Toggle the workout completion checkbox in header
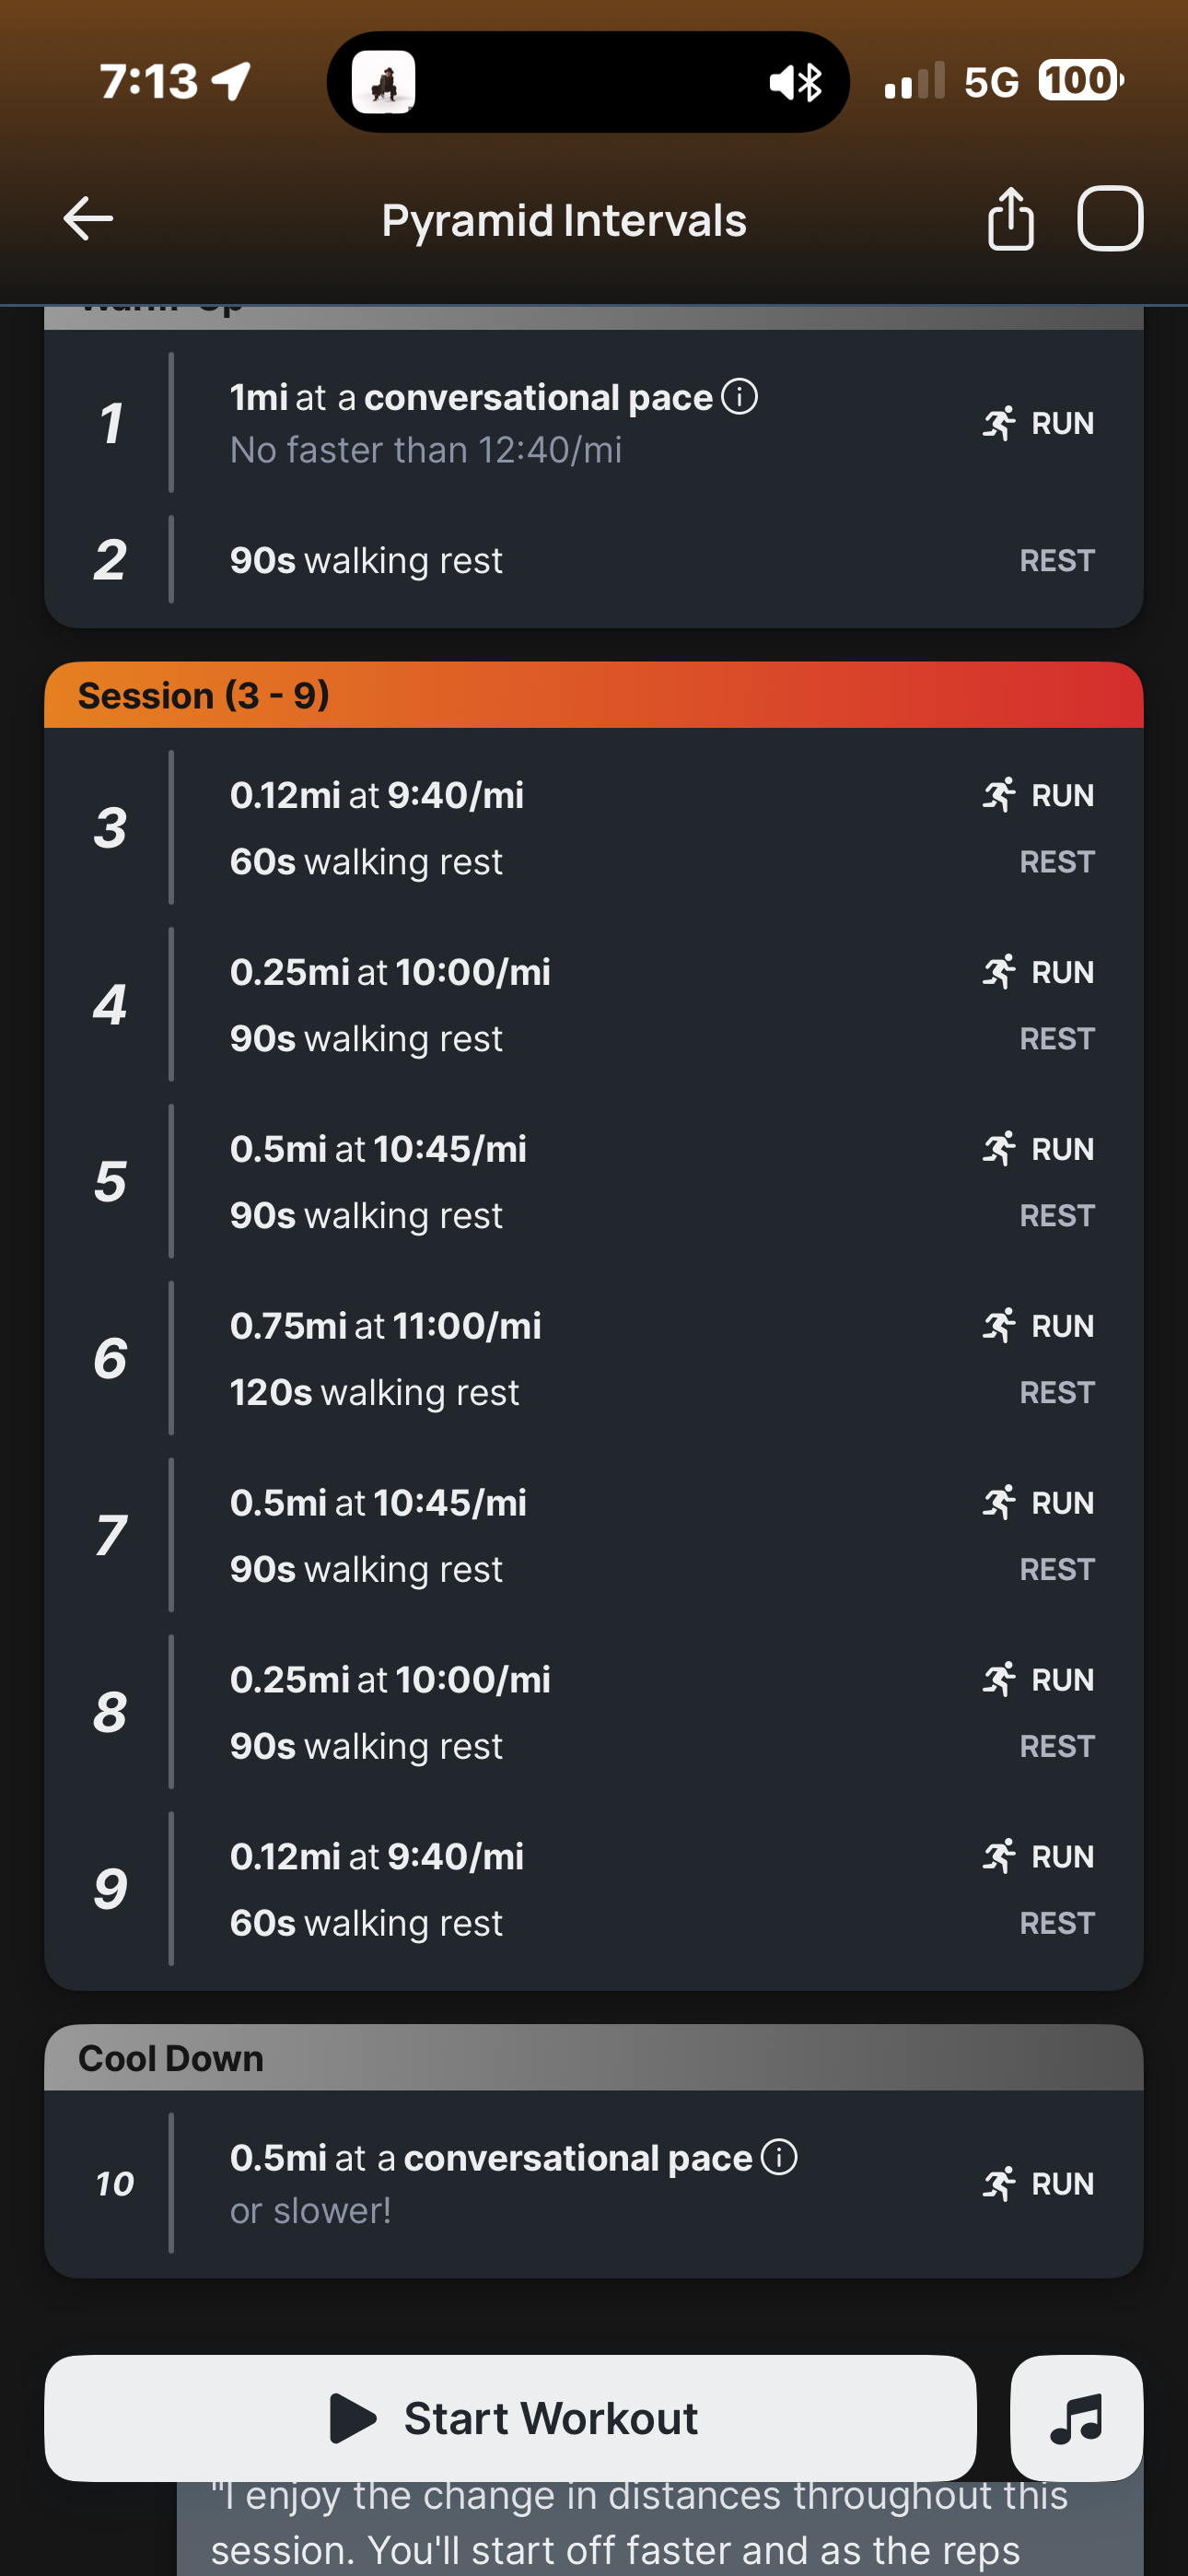The width and height of the screenshot is (1188, 2576). coord(1110,219)
